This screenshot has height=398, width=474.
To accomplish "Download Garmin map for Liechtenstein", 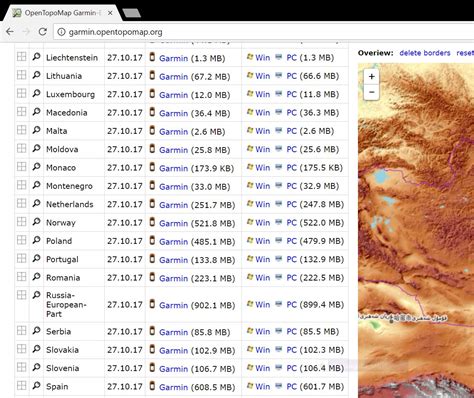I will [x=173, y=58].
